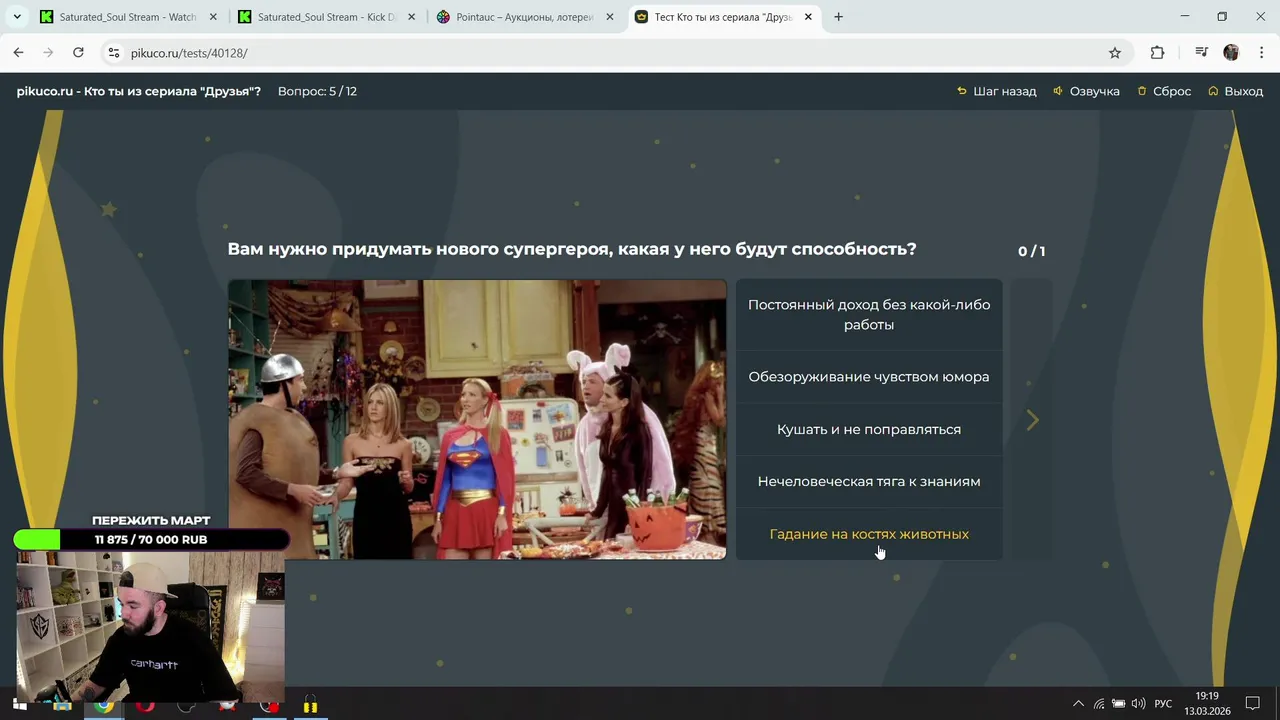Screen dimensions: 1280x720
Task: Choose "Обезоруживание чувством юмора" answer
Action: [869, 377]
